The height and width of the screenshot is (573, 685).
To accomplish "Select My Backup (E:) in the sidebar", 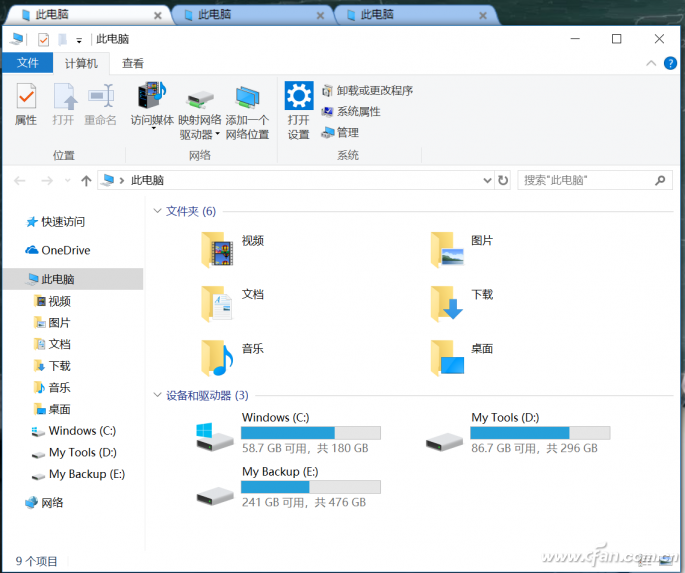I will (78, 474).
